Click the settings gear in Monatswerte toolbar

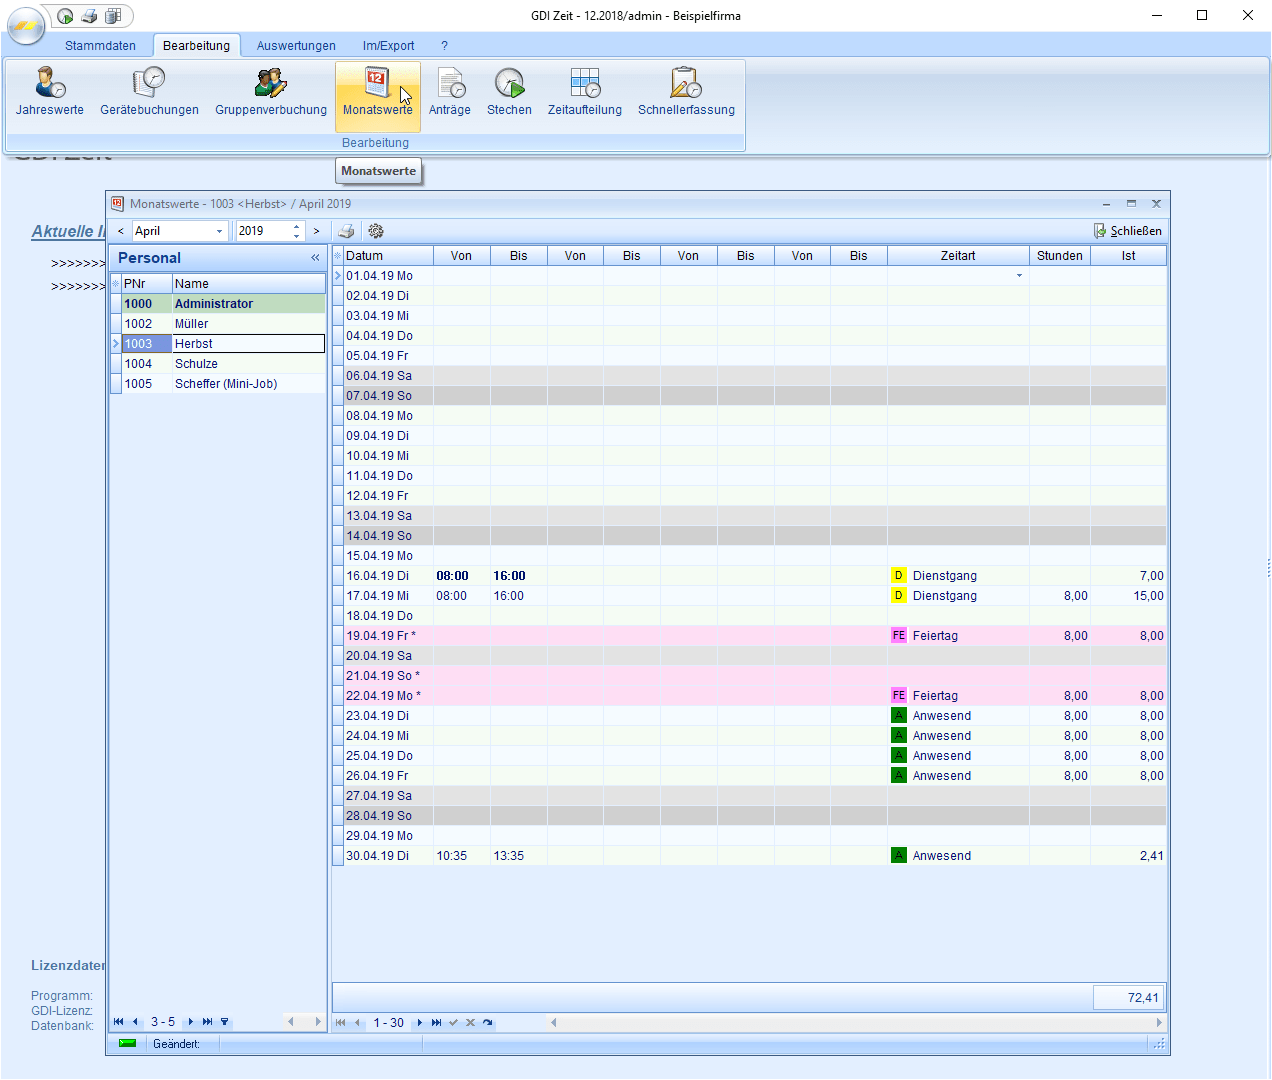376,231
